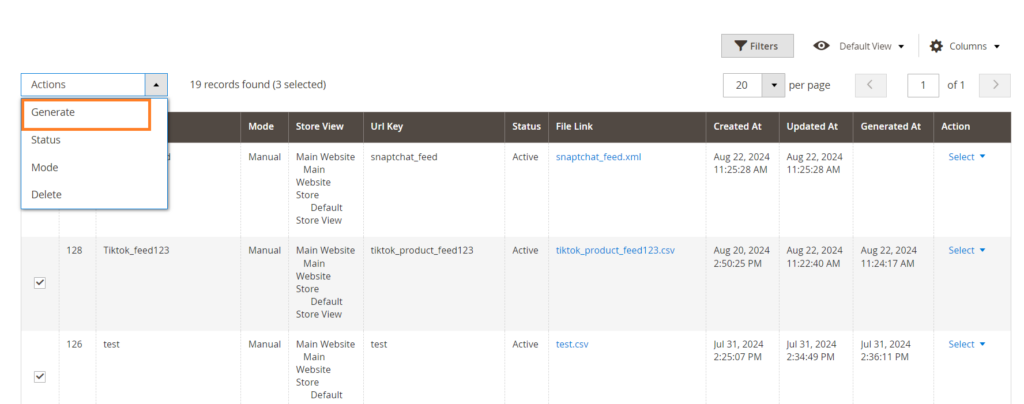Collapse the Actions dropdown arrow
This screenshot has width=1024, height=404.
coord(156,85)
